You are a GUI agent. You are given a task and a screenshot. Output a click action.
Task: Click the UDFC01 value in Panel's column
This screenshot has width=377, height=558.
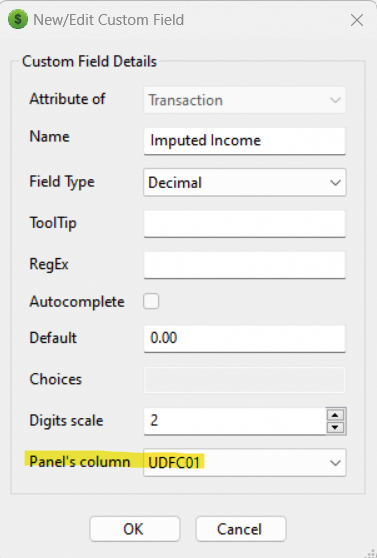click(x=174, y=463)
